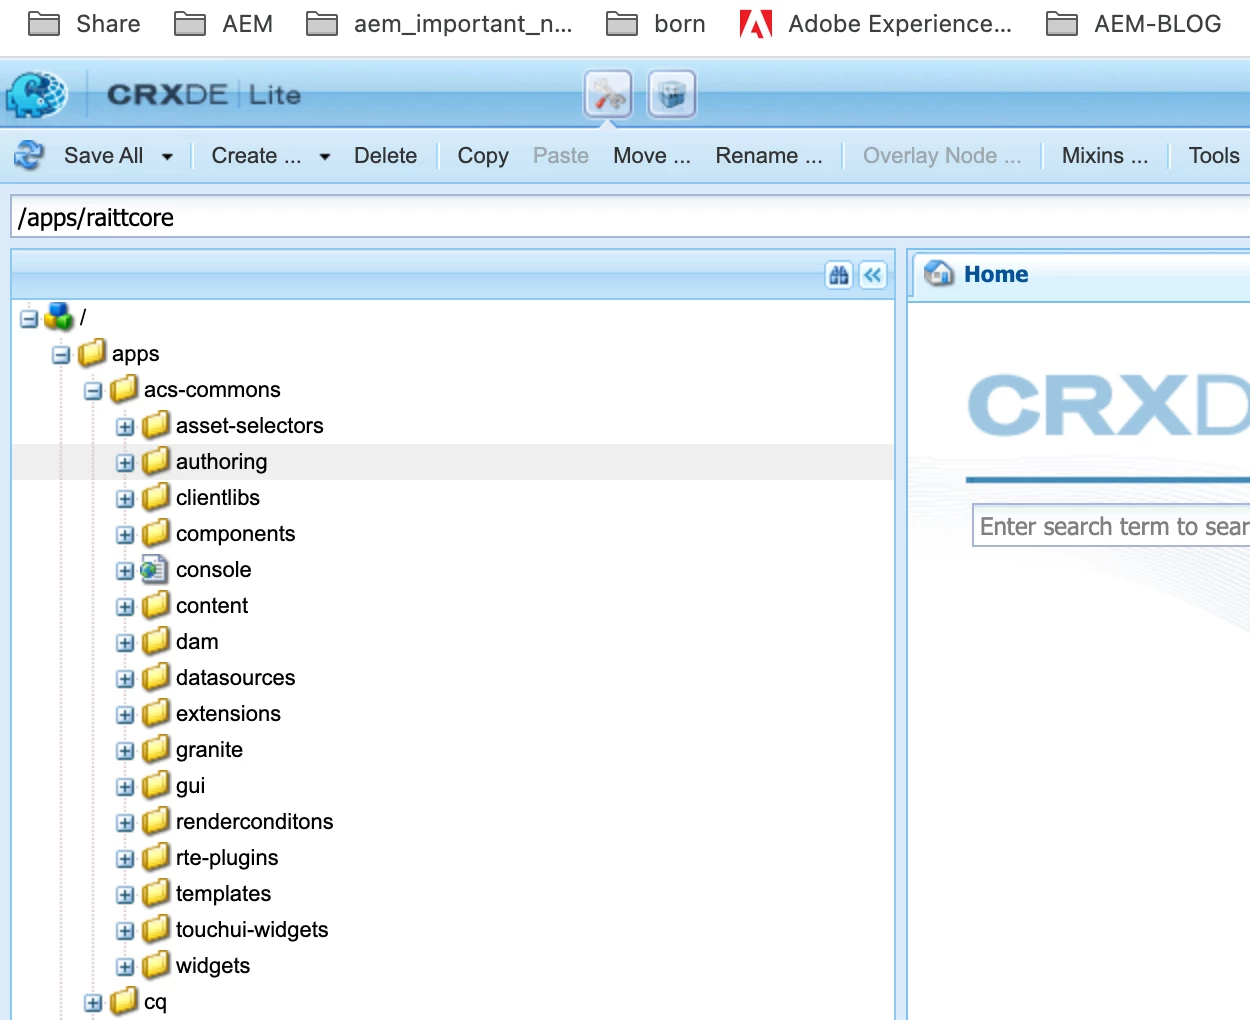Click the /apps/raittcore path field
Image resolution: width=1250 pixels, height=1020 pixels.
click(x=630, y=217)
